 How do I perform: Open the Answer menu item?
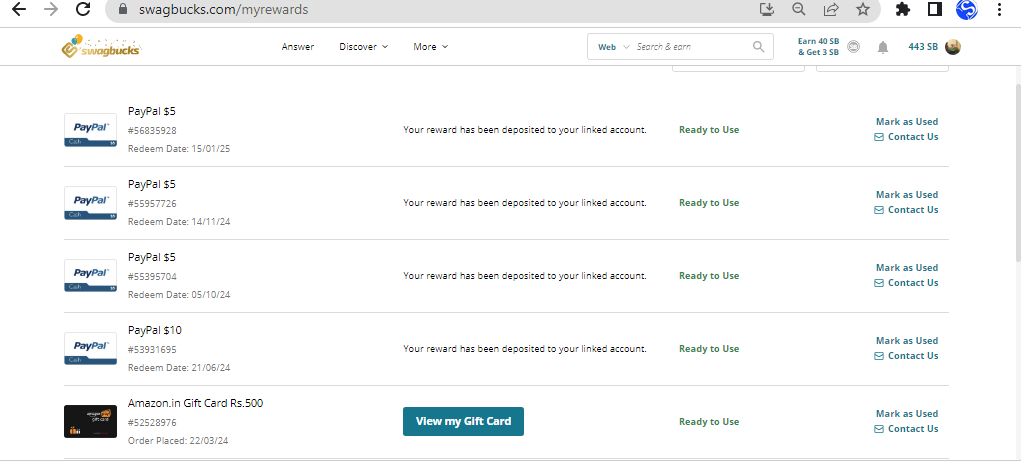point(298,47)
